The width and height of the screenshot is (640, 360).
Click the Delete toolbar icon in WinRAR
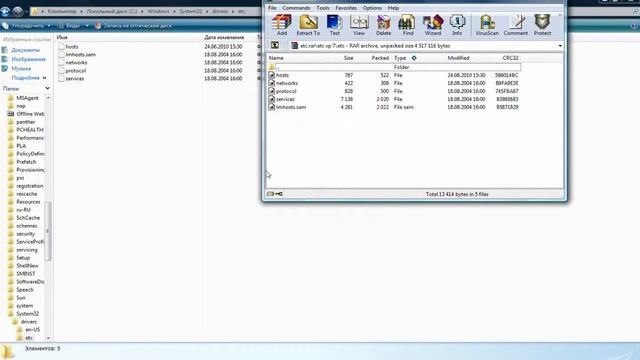pyautogui.click(x=383, y=25)
